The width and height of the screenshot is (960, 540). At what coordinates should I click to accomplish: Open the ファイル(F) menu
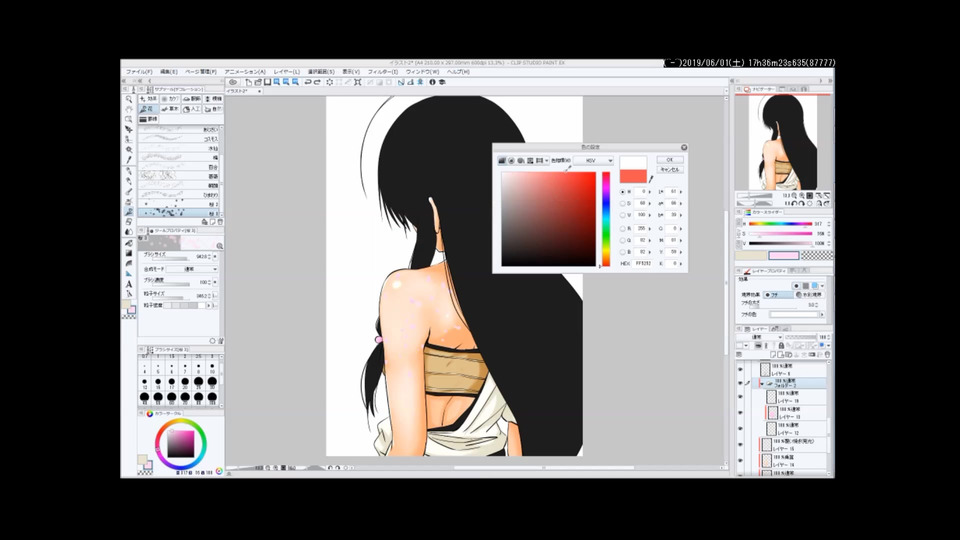coord(138,72)
